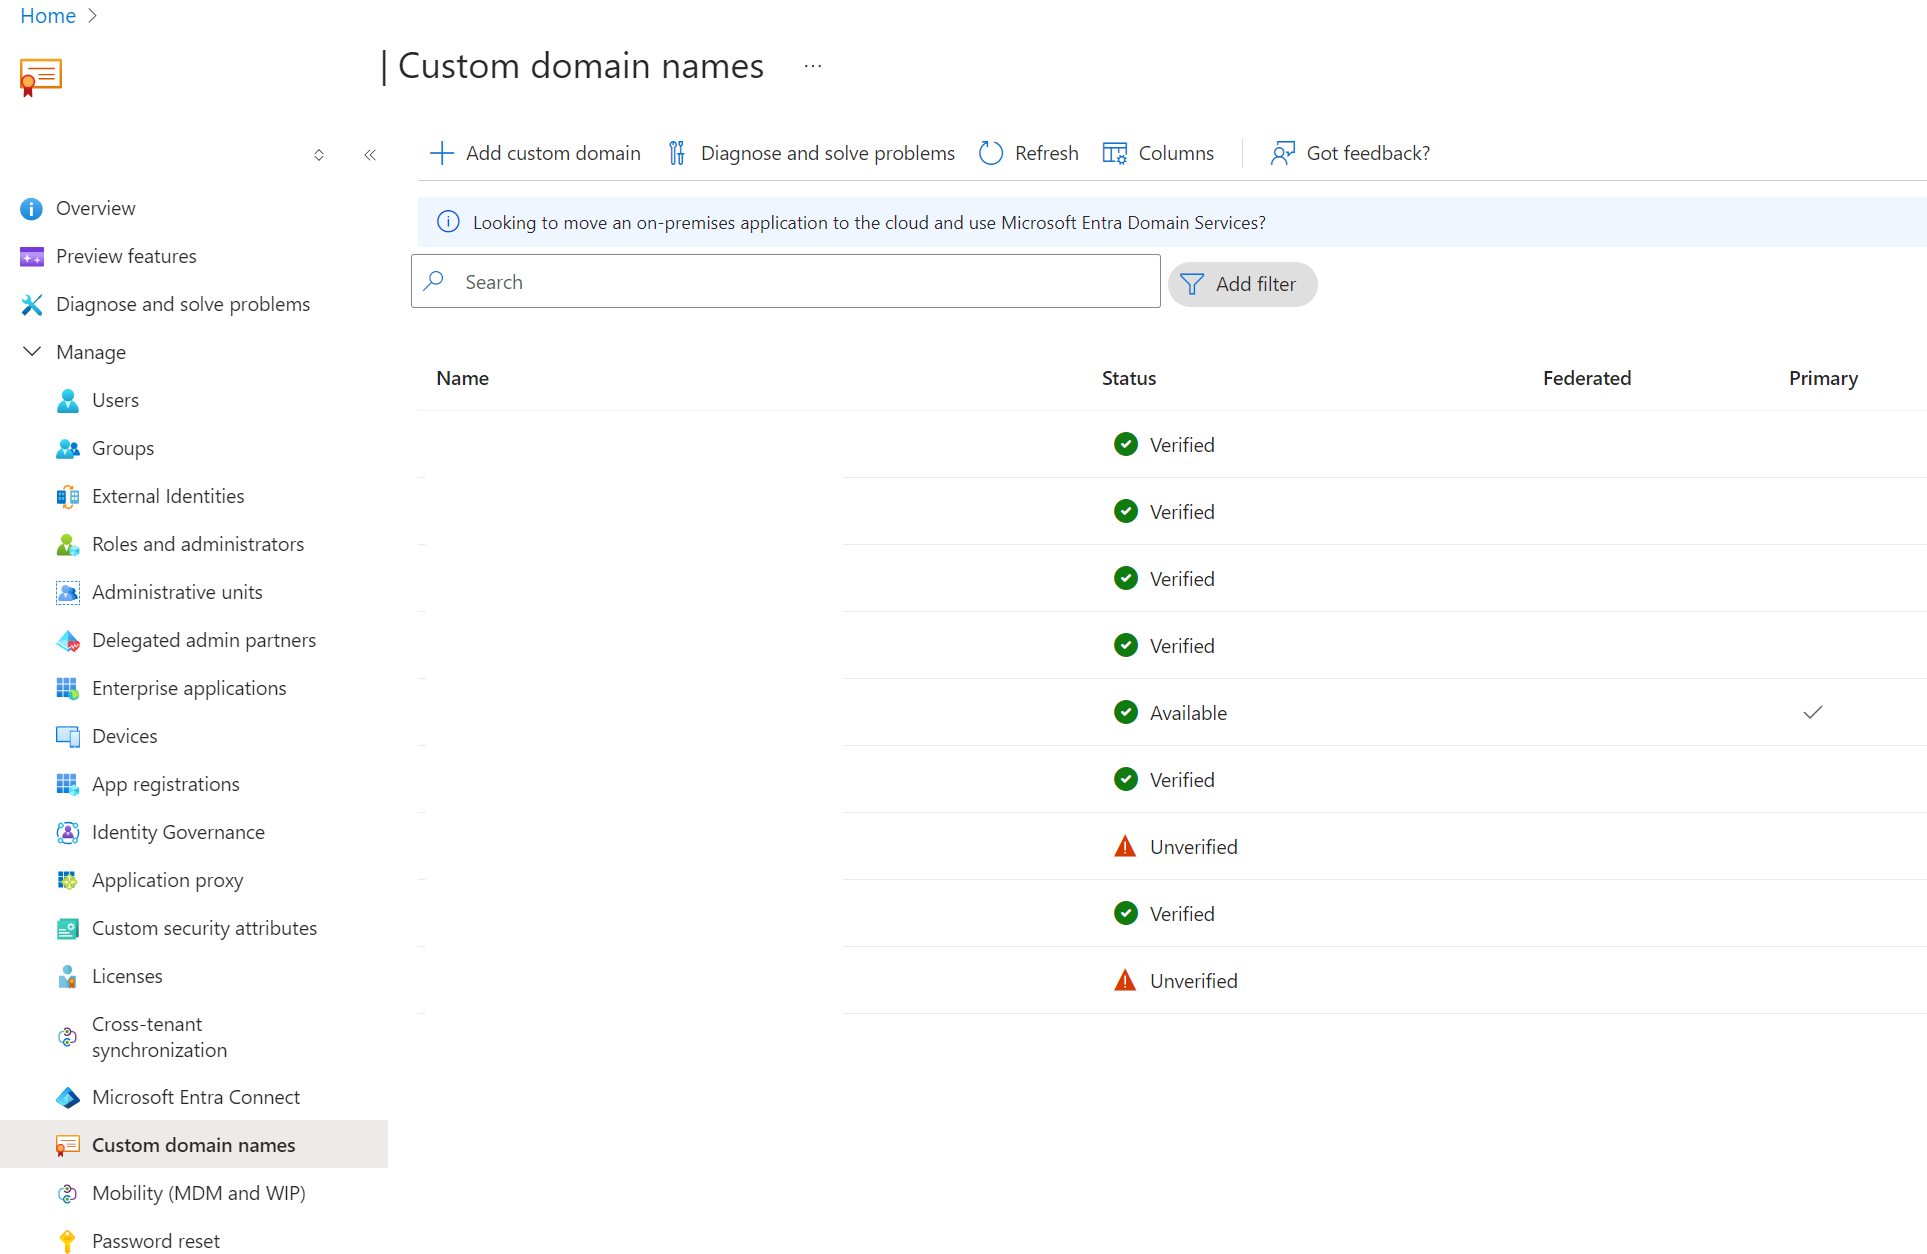Viewport: 1927px width, 1254px height.
Task: Click the Groups icon
Action: pyautogui.click(x=68, y=448)
